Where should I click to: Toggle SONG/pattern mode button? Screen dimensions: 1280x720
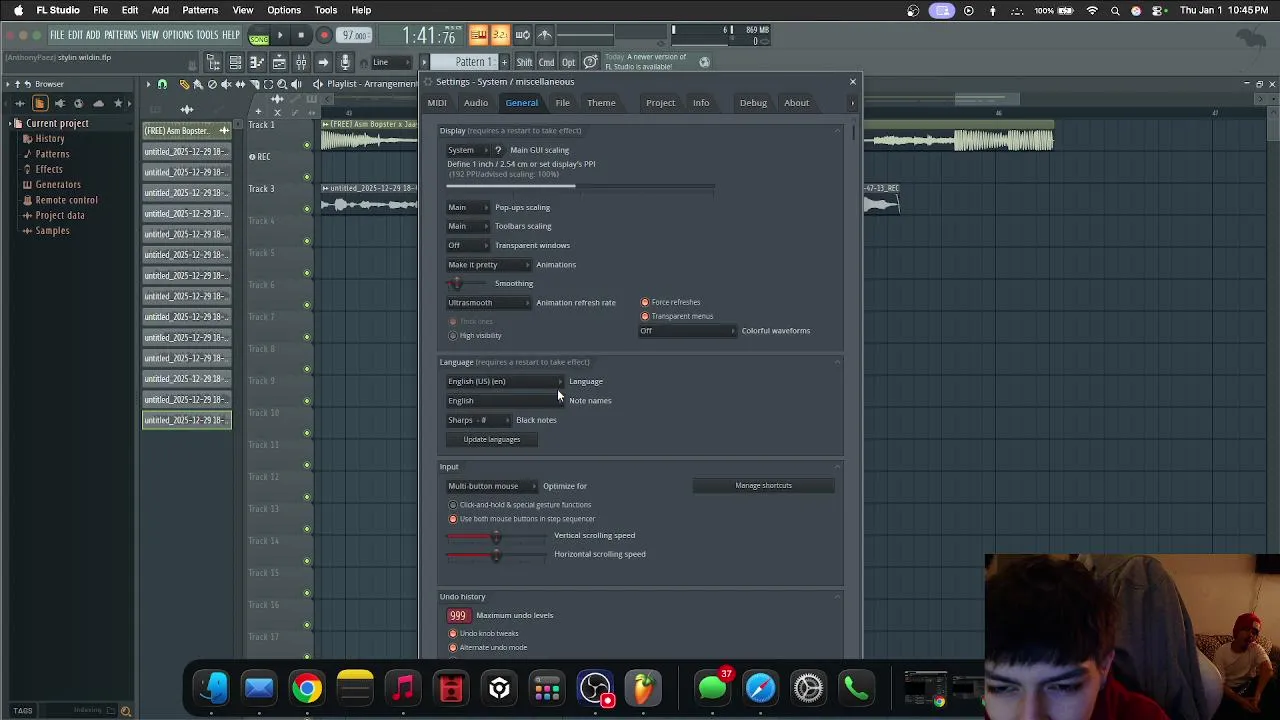point(259,37)
